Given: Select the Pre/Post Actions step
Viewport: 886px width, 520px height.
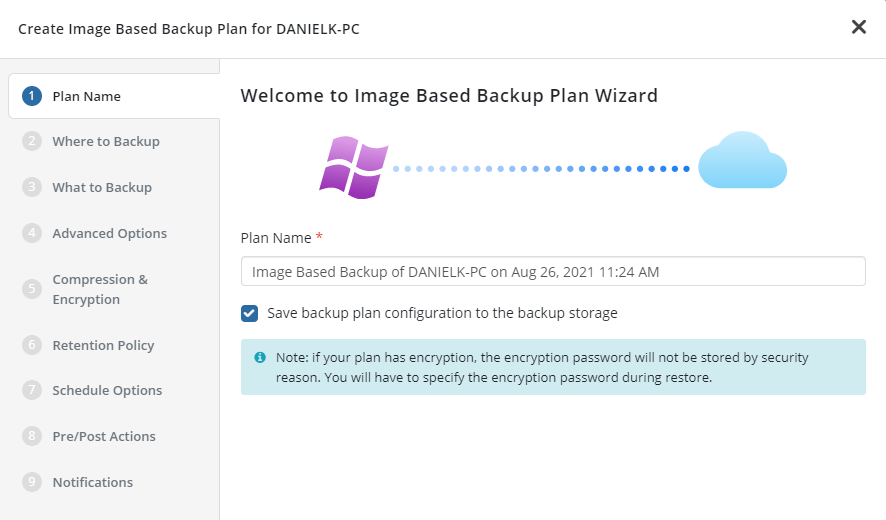Looking at the screenshot, I should pos(104,436).
